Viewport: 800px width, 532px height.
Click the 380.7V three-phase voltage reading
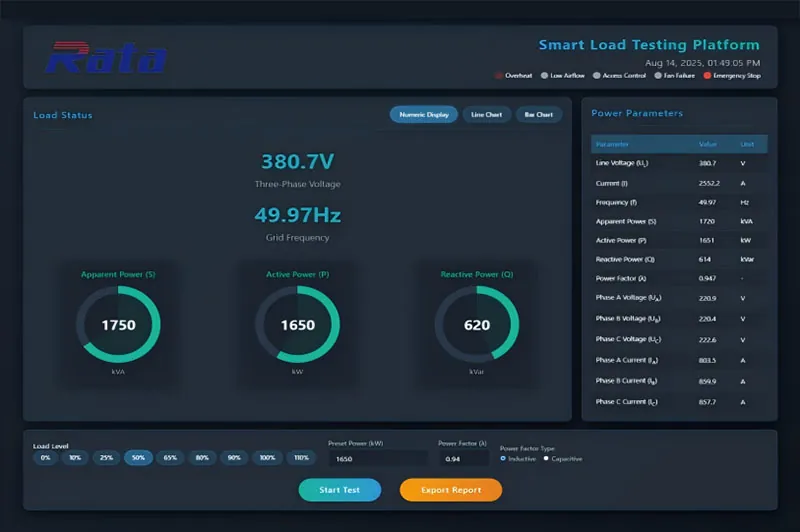(297, 162)
